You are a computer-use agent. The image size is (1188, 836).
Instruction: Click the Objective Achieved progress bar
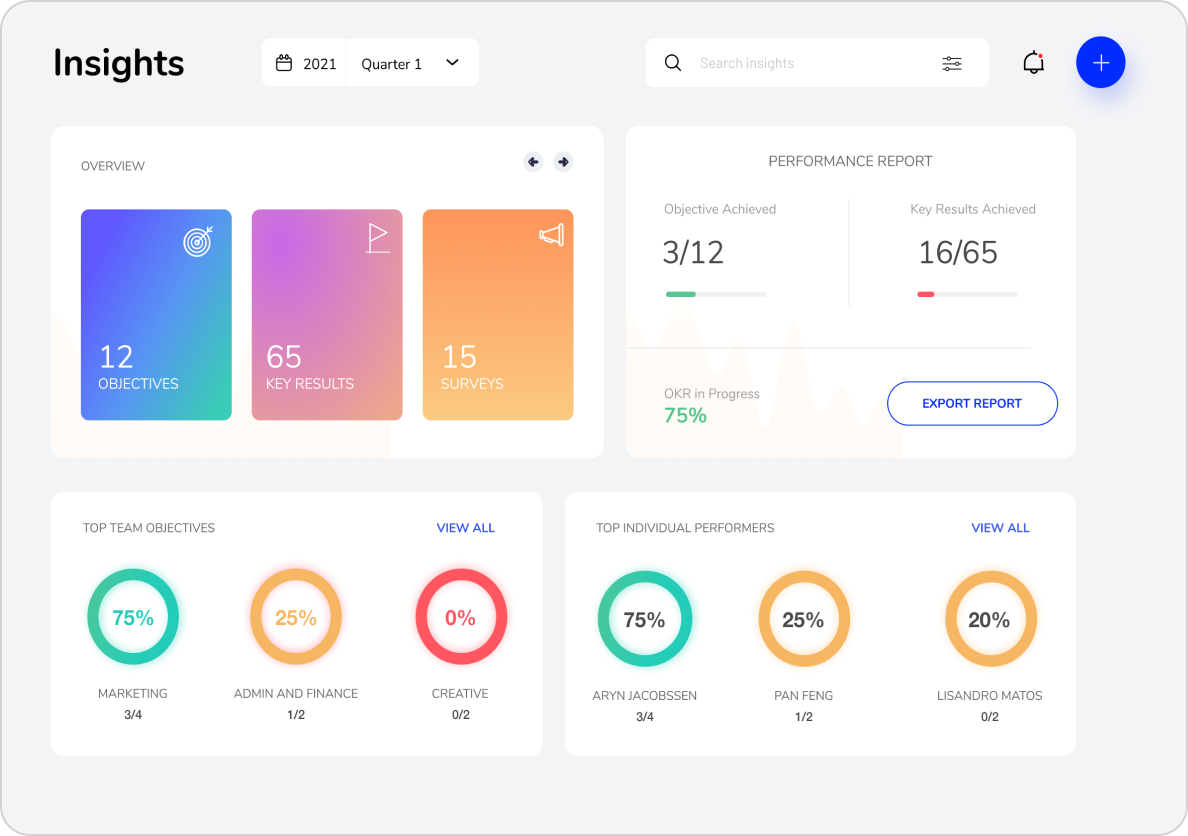tap(716, 294)
